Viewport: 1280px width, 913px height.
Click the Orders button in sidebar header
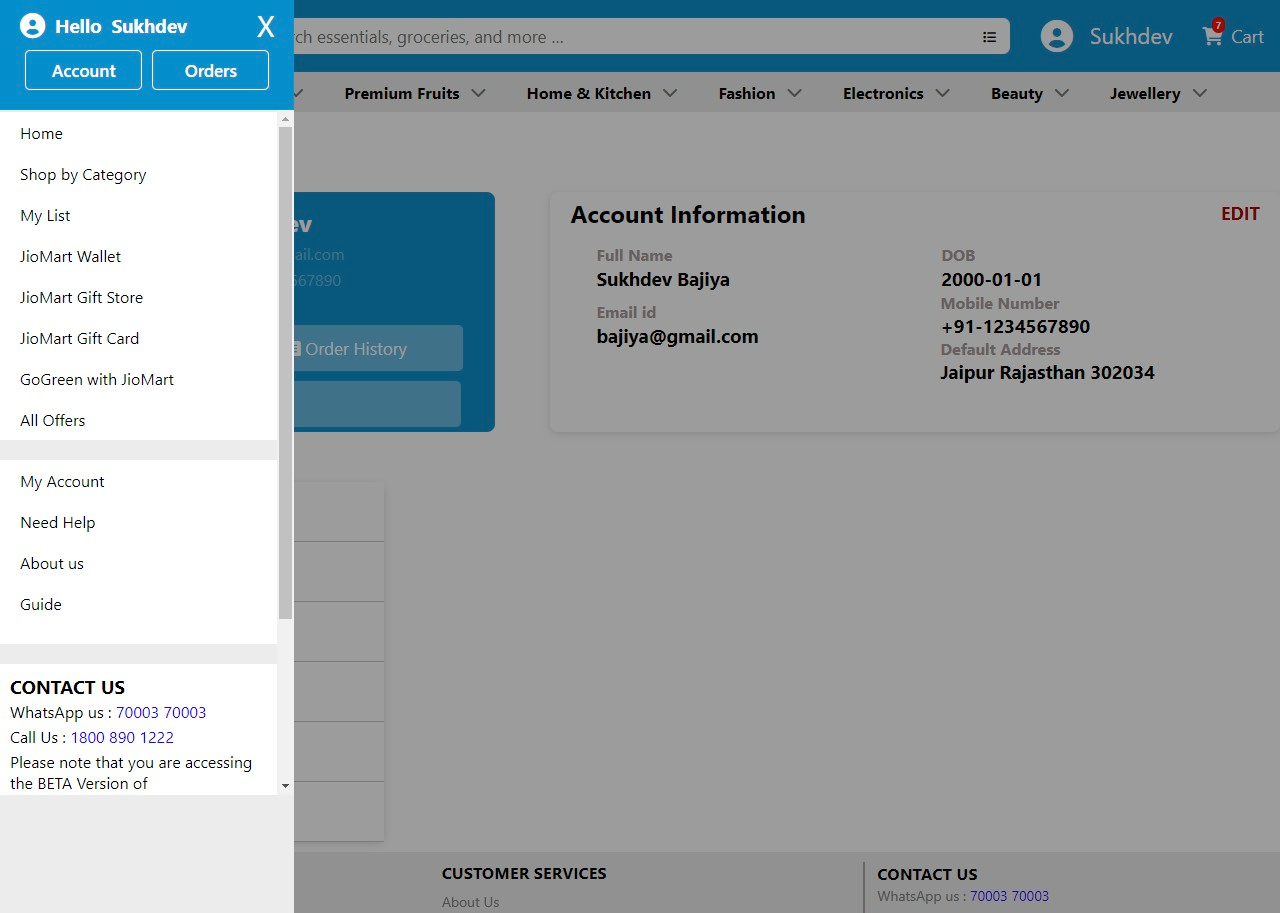pos(210,70)
